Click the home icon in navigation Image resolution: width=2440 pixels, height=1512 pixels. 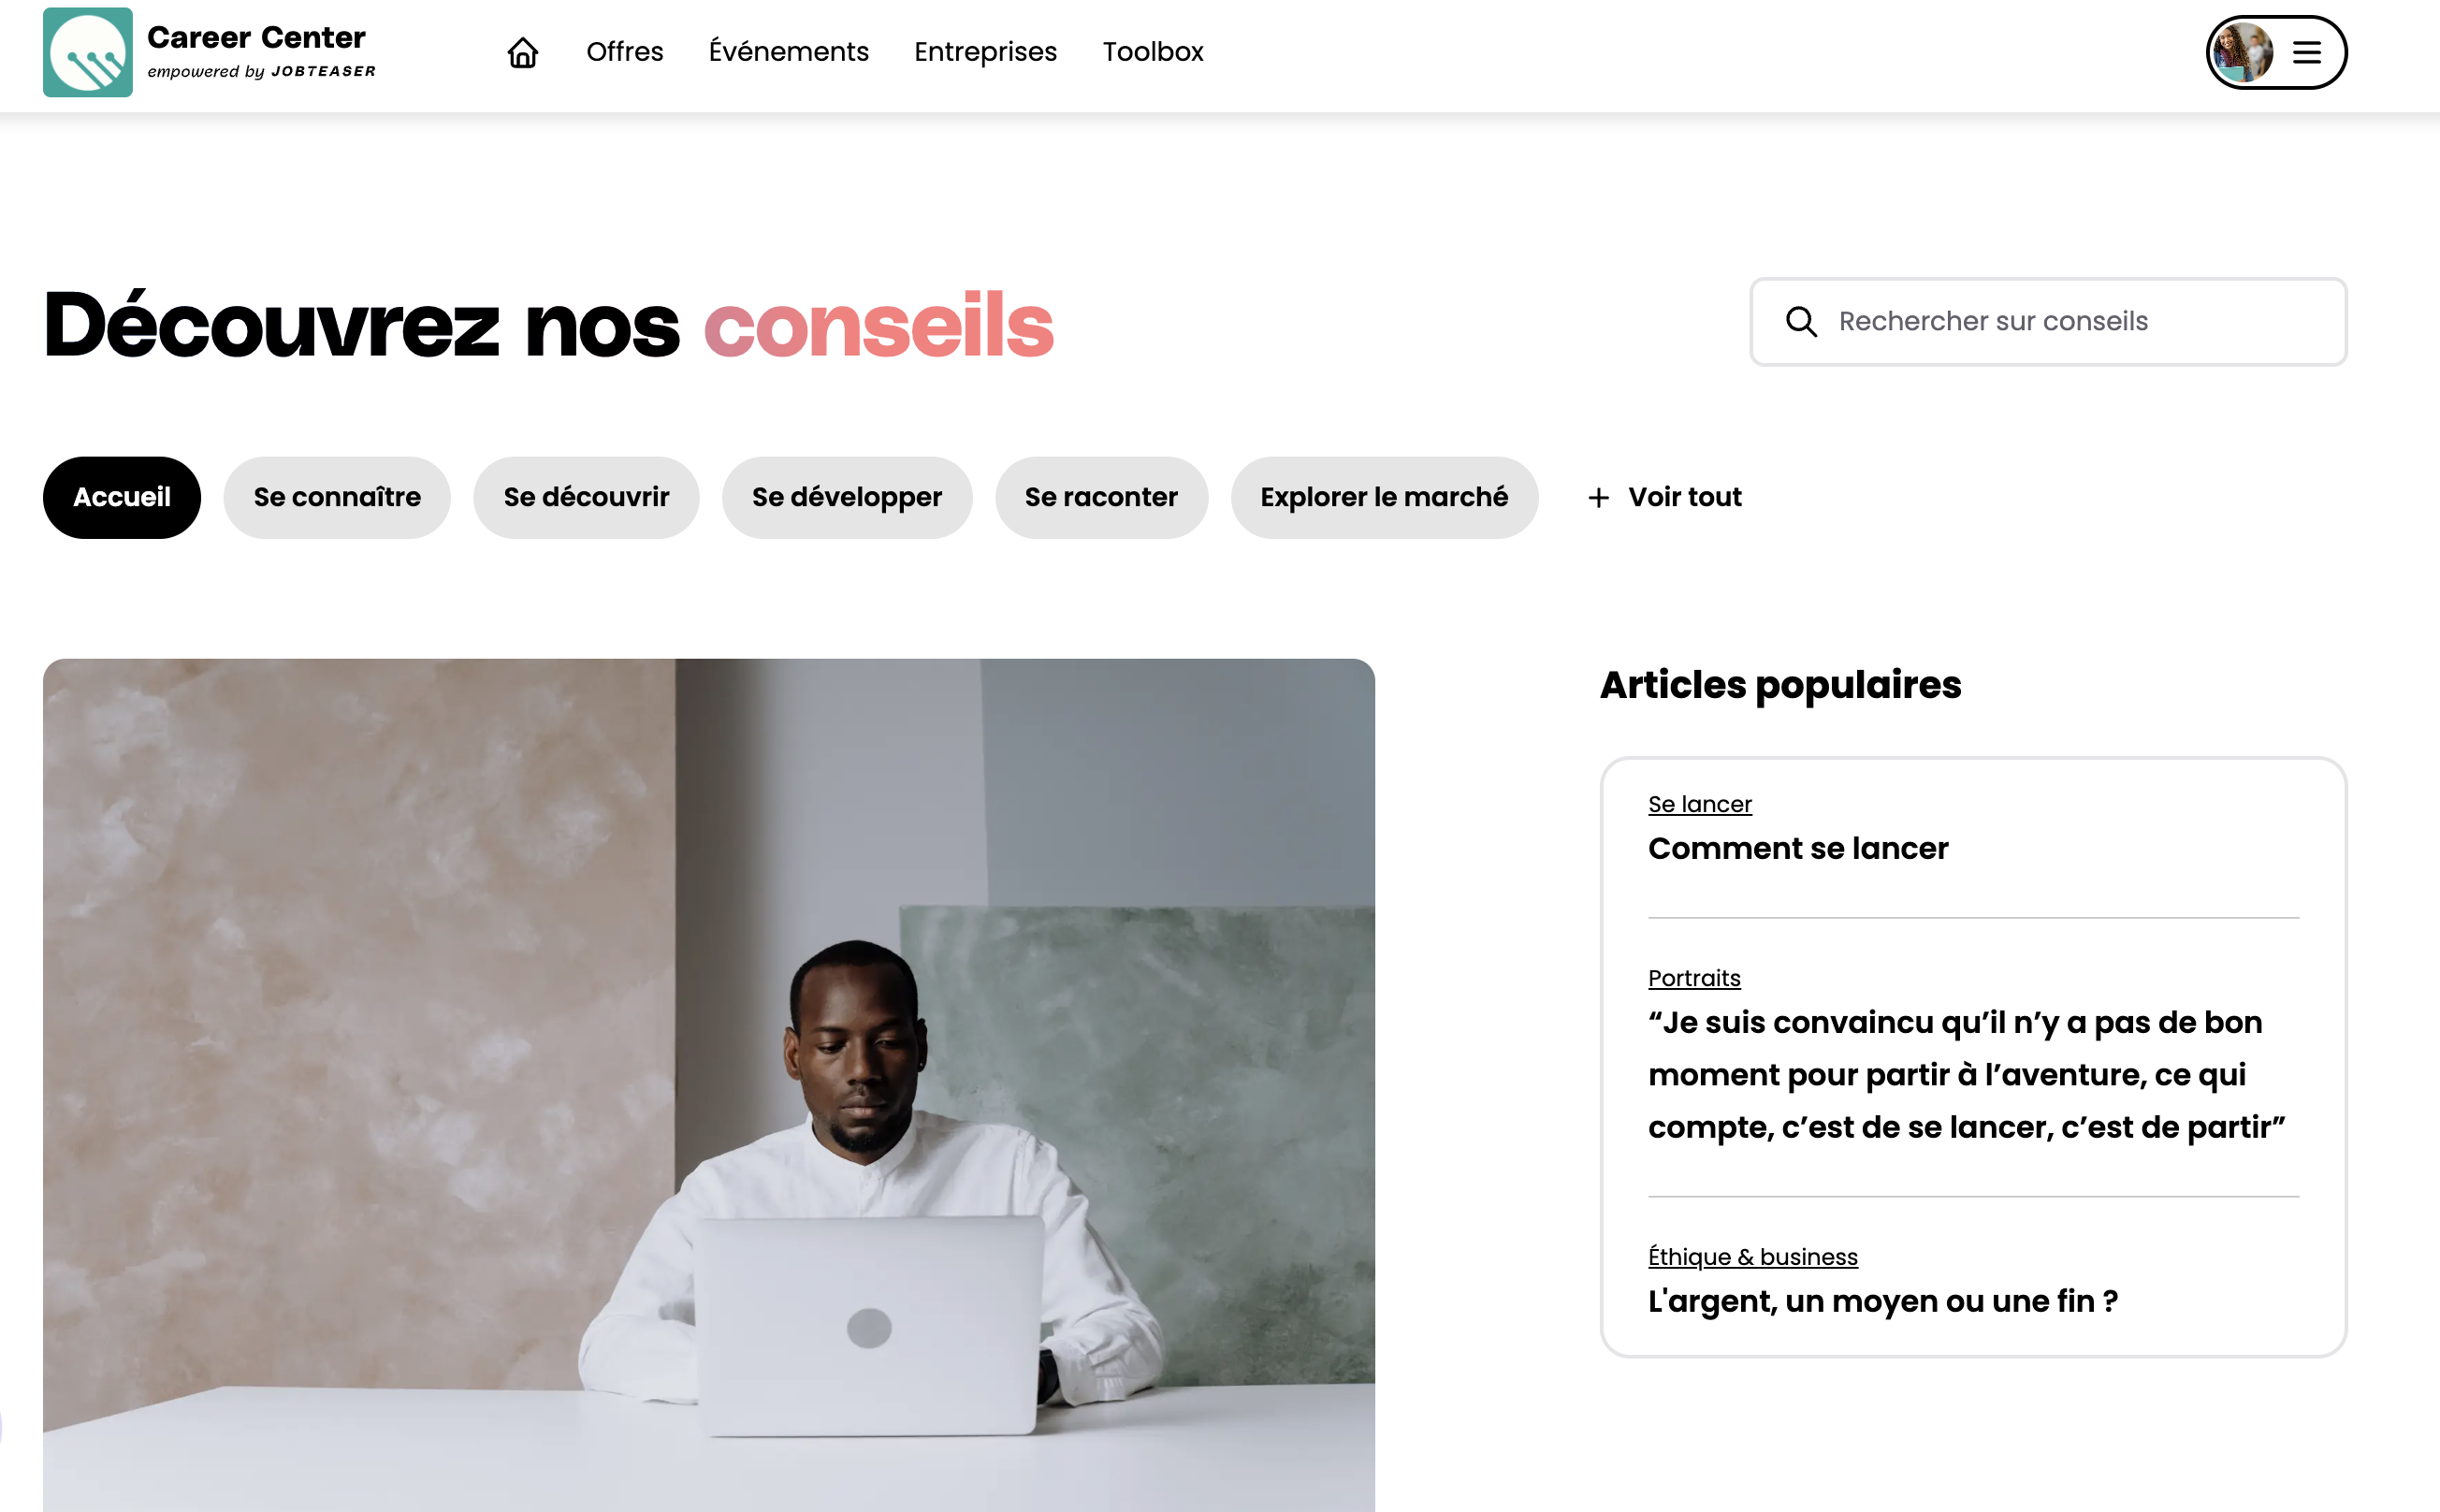pyautogui.click(x=522, y=52)
